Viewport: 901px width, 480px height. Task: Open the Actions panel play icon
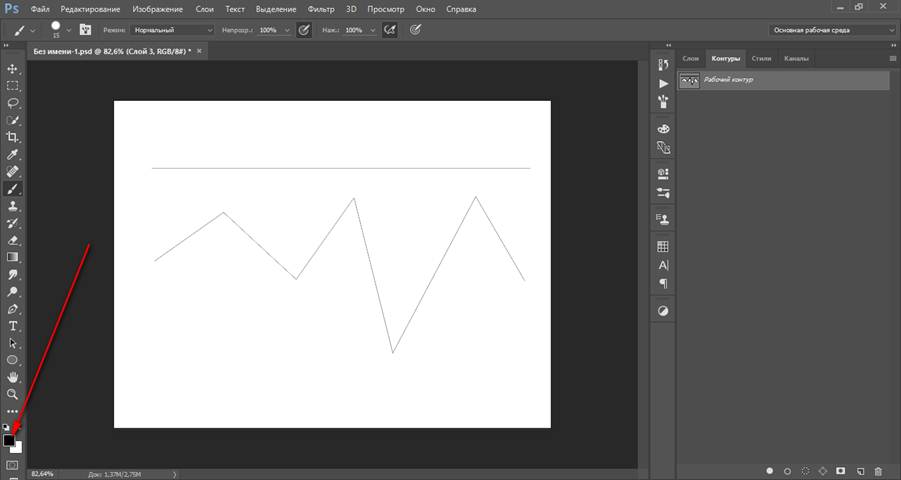click(x=663, y=83)
